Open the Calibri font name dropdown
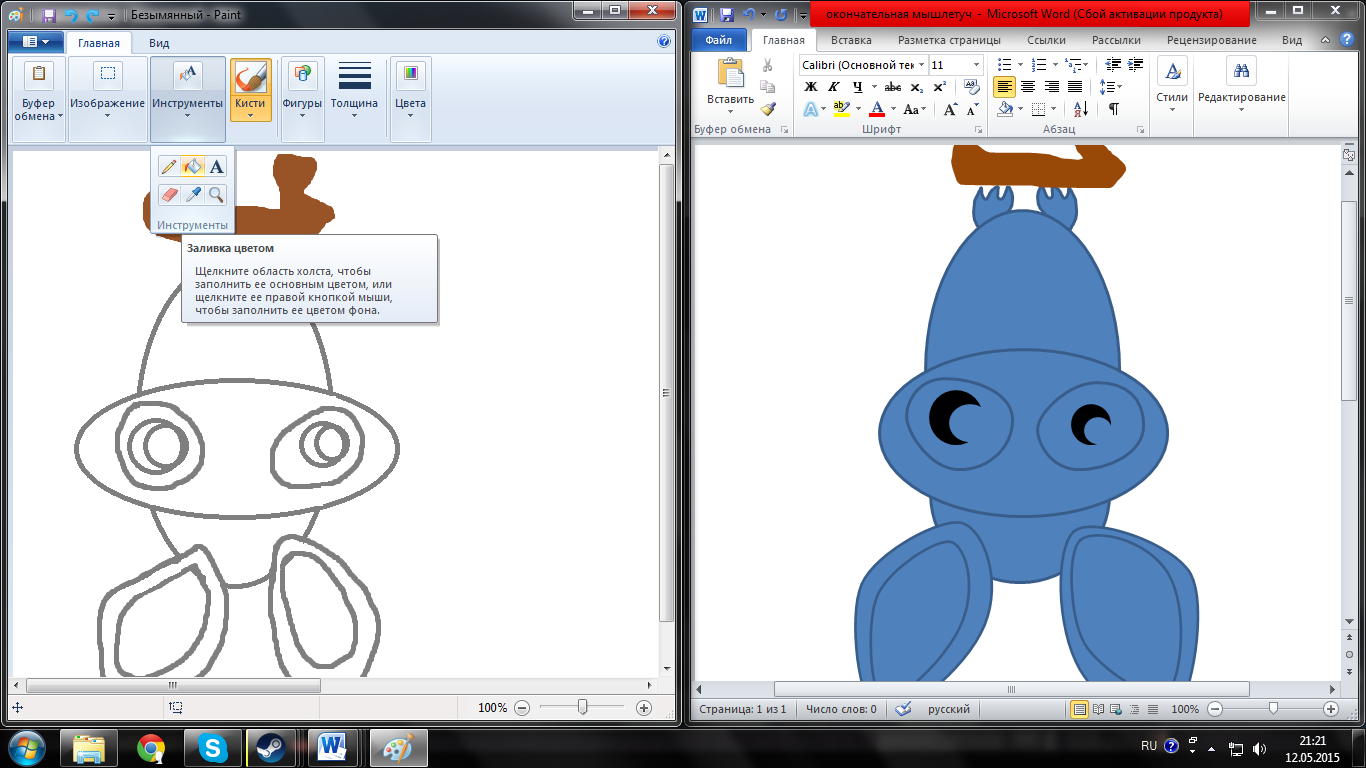Screen dimensions: 1366x768 tap(920, 65)
